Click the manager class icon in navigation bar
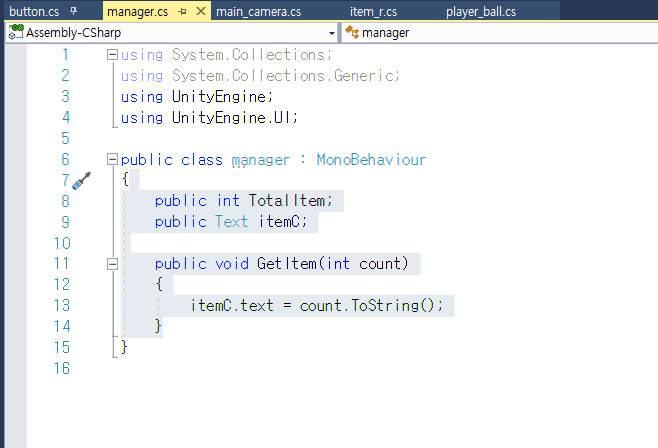Image resolution: width=658 pixels, height=448 pixels. pos(352,32)
